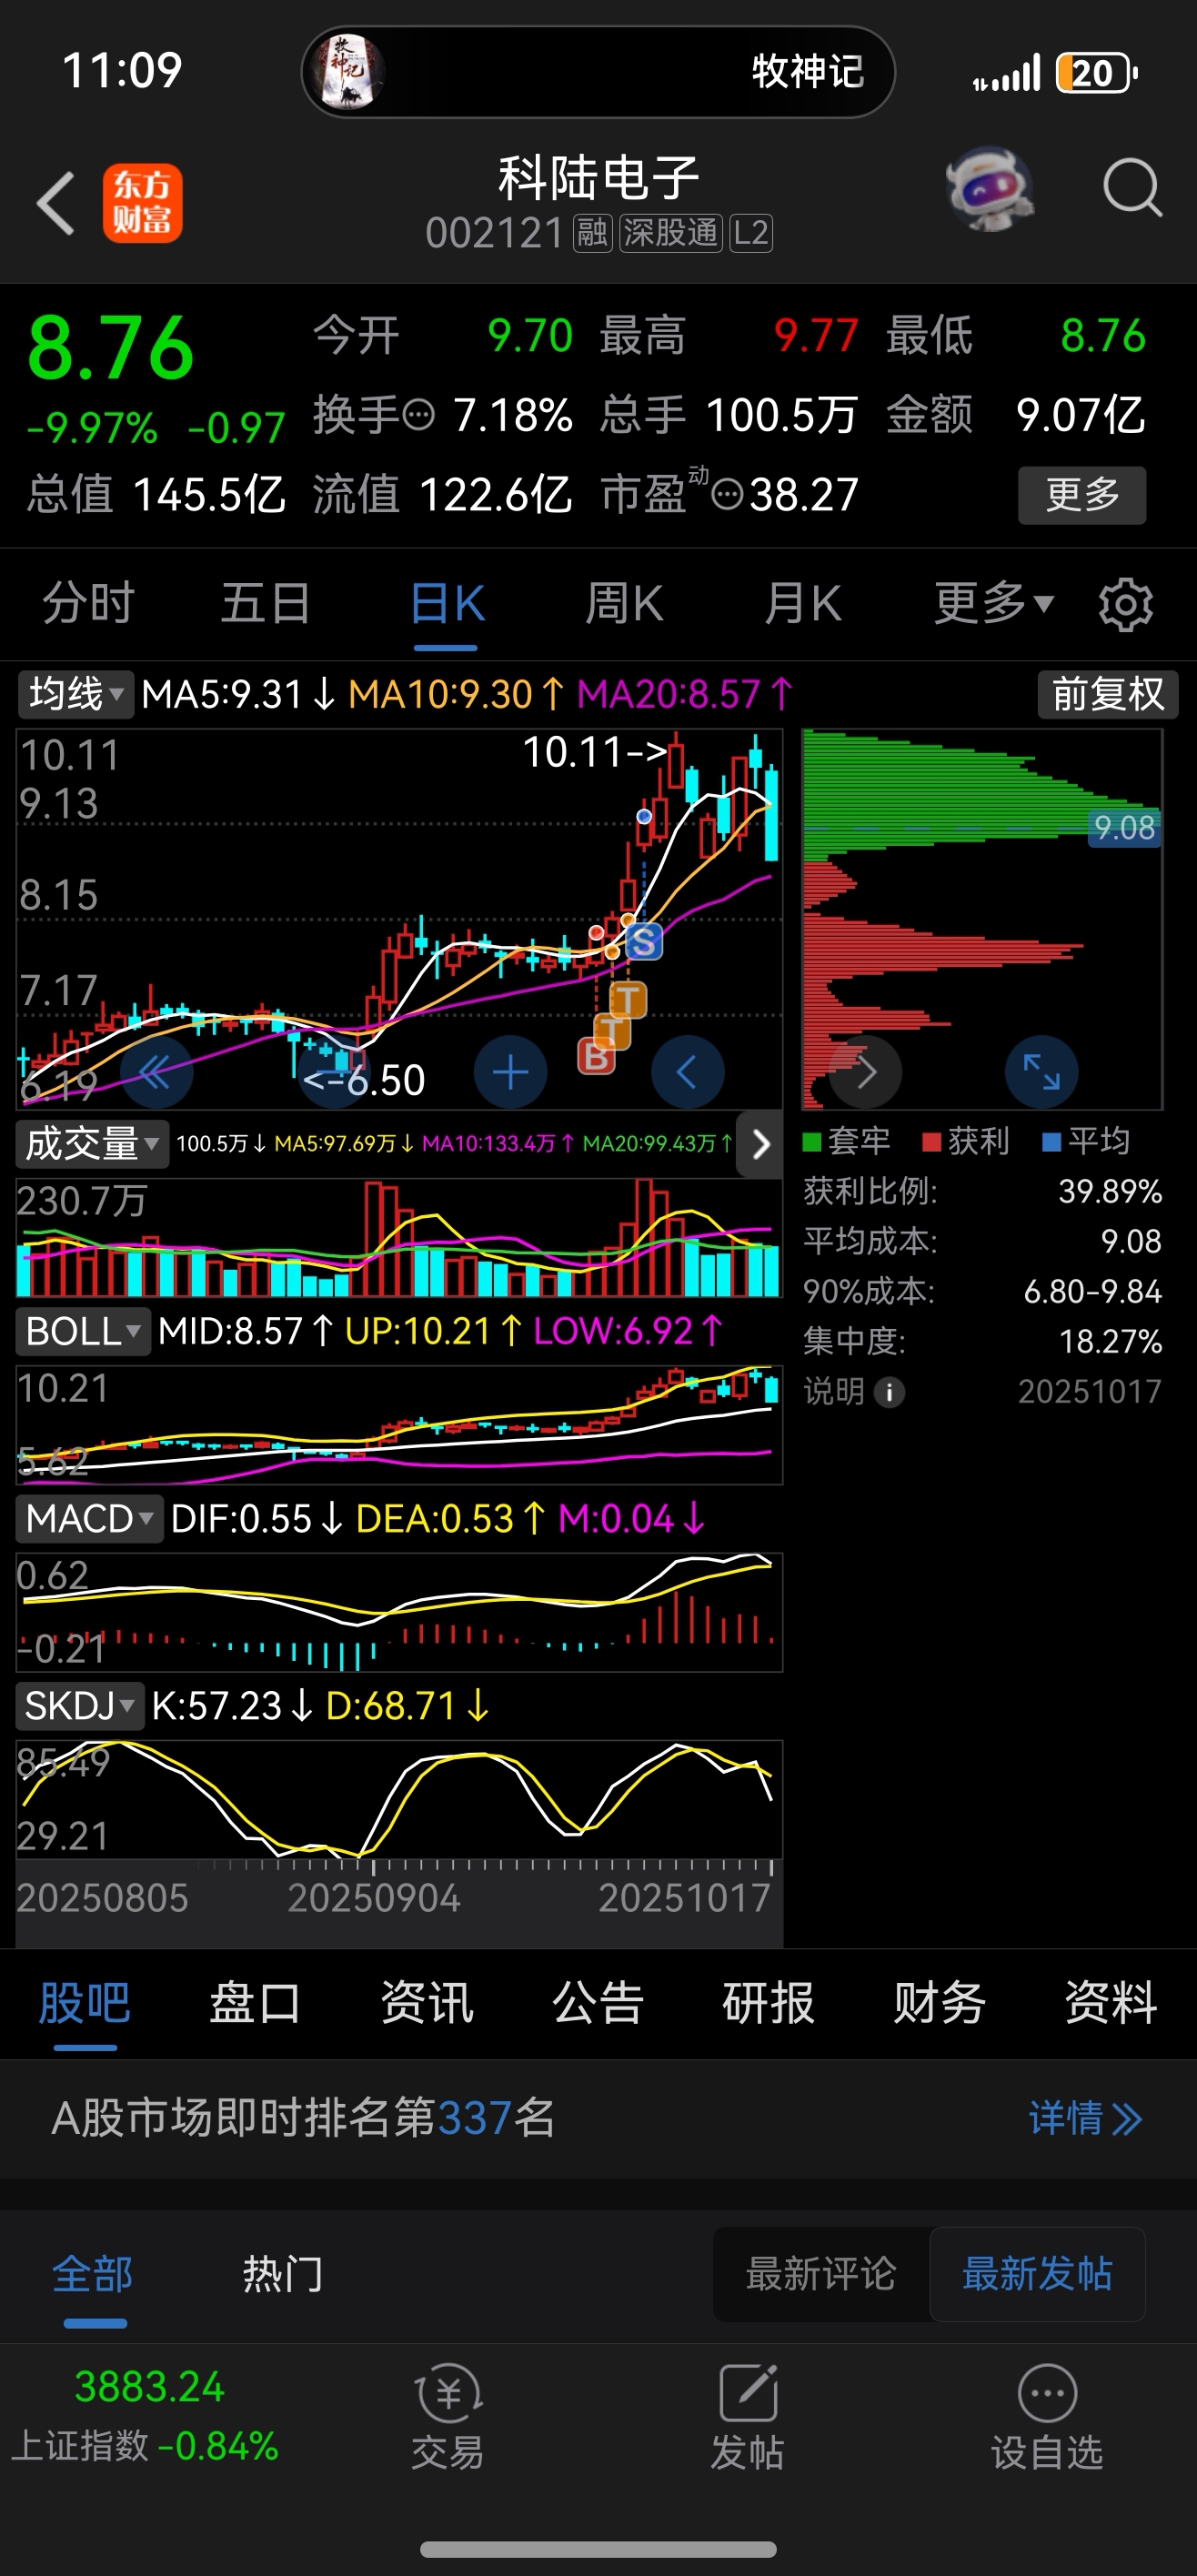This screenshot has height=2576, width=1197.
Task: Tap the 市盈 ratio emoji icon
Action: (x=727, y=494)
